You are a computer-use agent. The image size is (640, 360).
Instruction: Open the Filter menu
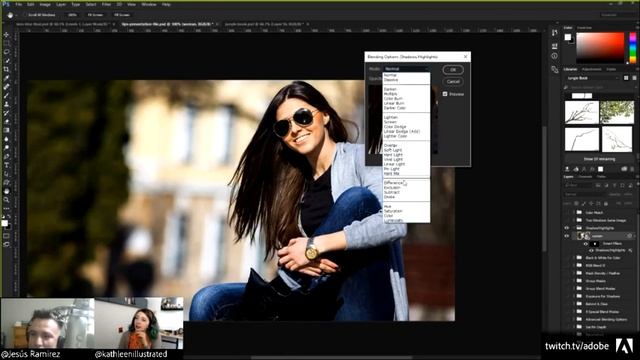(106, 4)
